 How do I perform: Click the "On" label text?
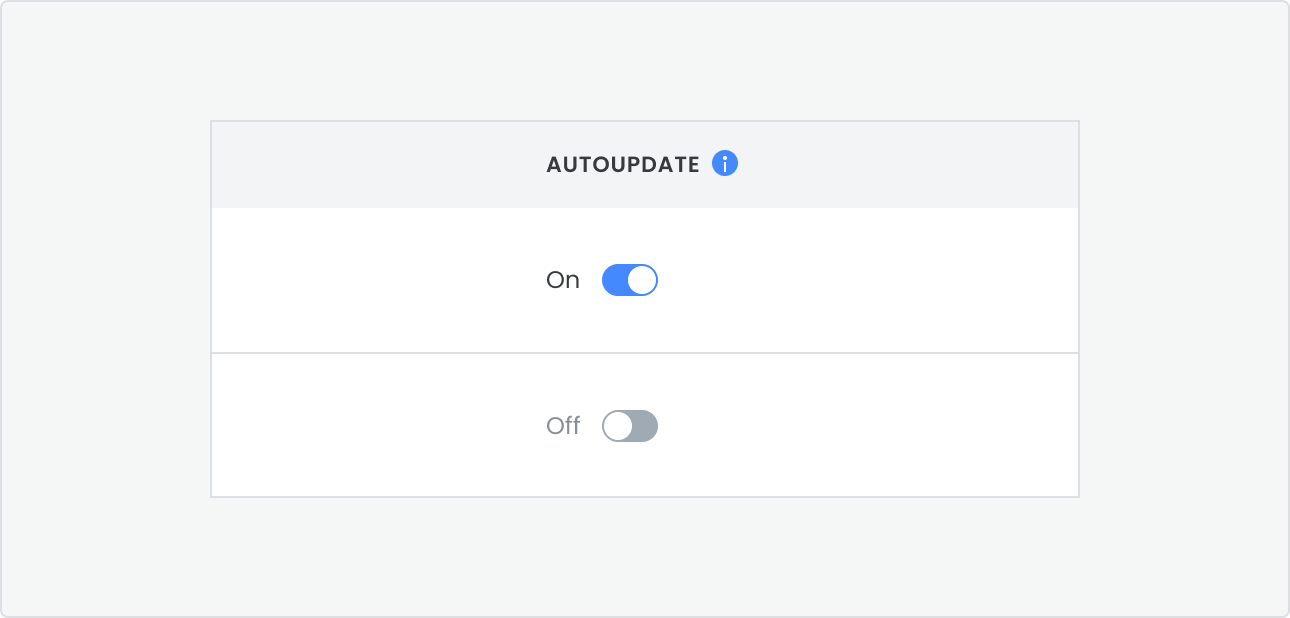coord(563,281)
